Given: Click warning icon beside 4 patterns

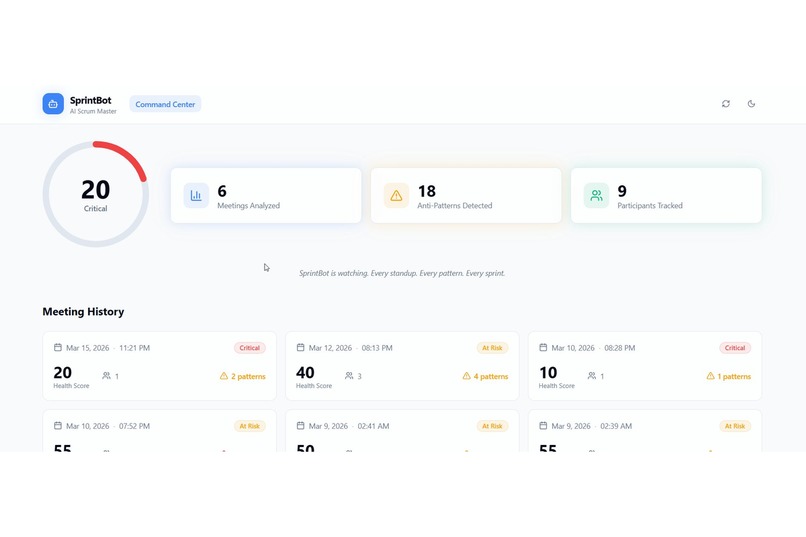Looking at the screenshot, I should [x=466, y=376].
